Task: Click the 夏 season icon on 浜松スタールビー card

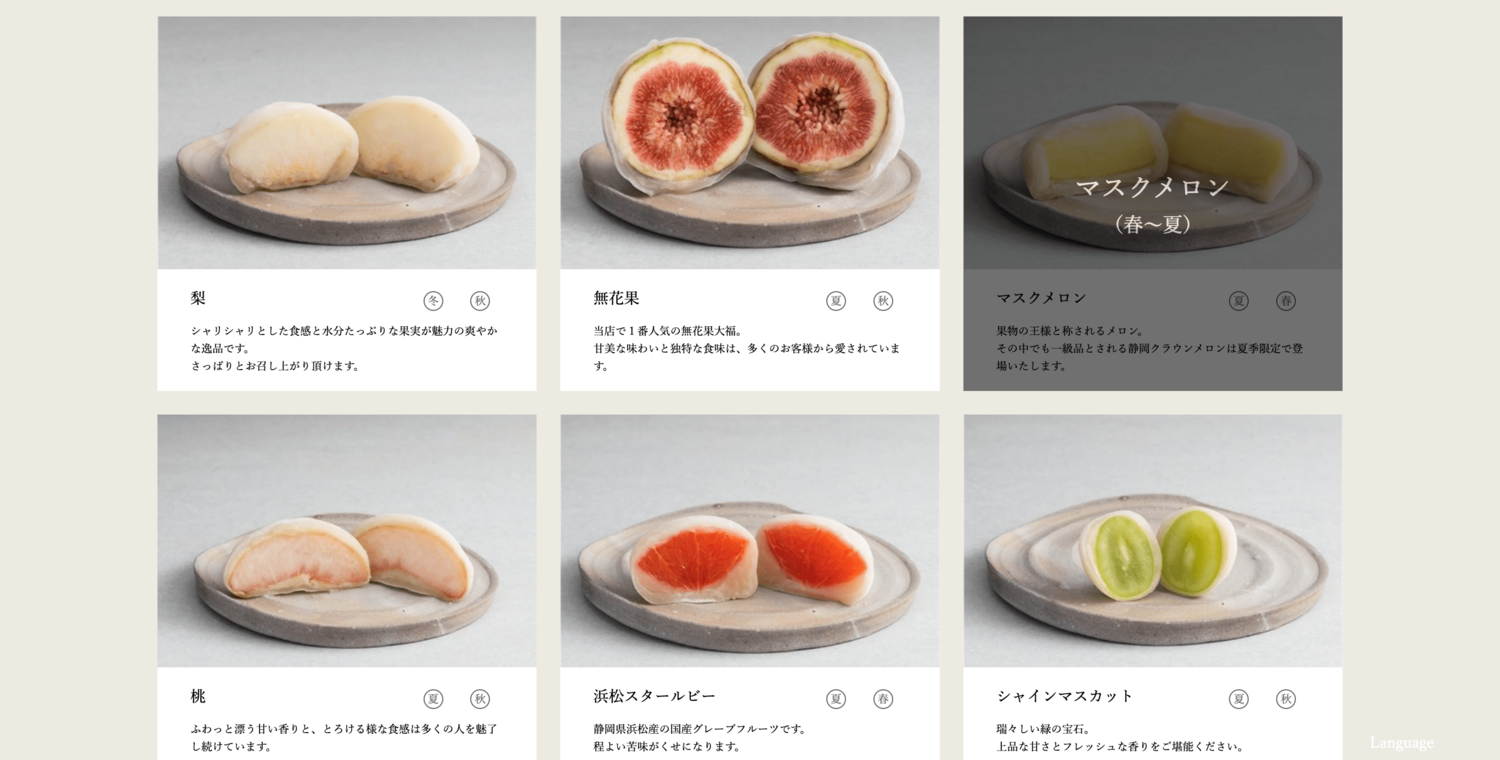Action: (x=836, y=699)
